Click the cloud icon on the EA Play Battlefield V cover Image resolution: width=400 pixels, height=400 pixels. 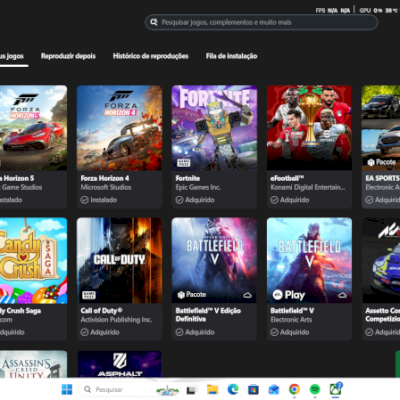(342, 295)
